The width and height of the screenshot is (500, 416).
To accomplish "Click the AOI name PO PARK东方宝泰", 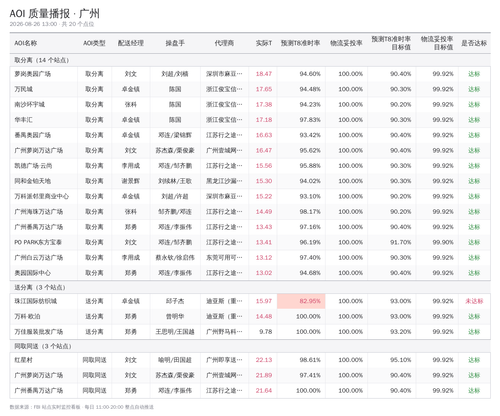I will click(38, 242).
